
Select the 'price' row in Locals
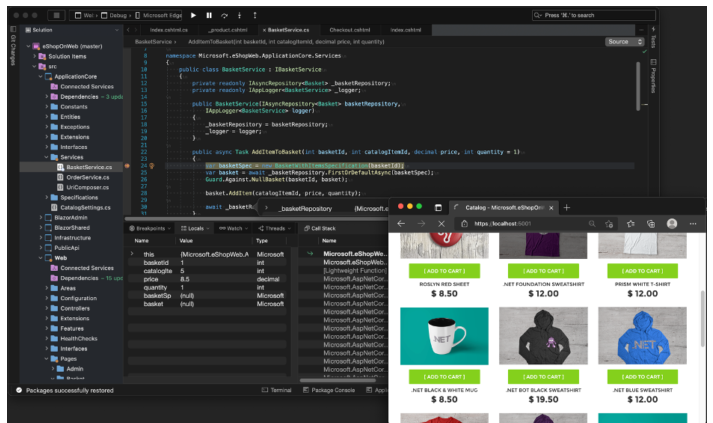207,279
